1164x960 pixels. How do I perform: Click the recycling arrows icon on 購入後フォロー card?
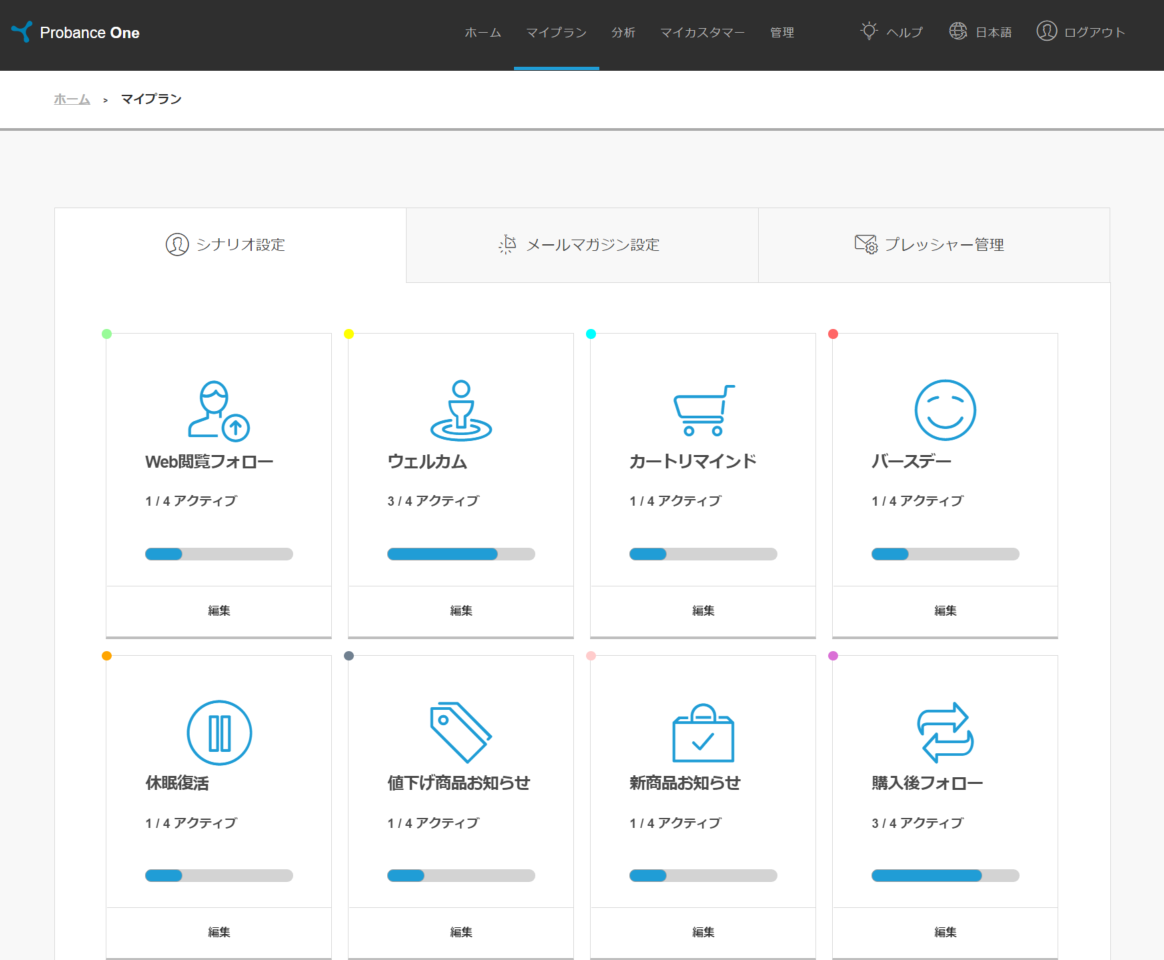point(944,732)
